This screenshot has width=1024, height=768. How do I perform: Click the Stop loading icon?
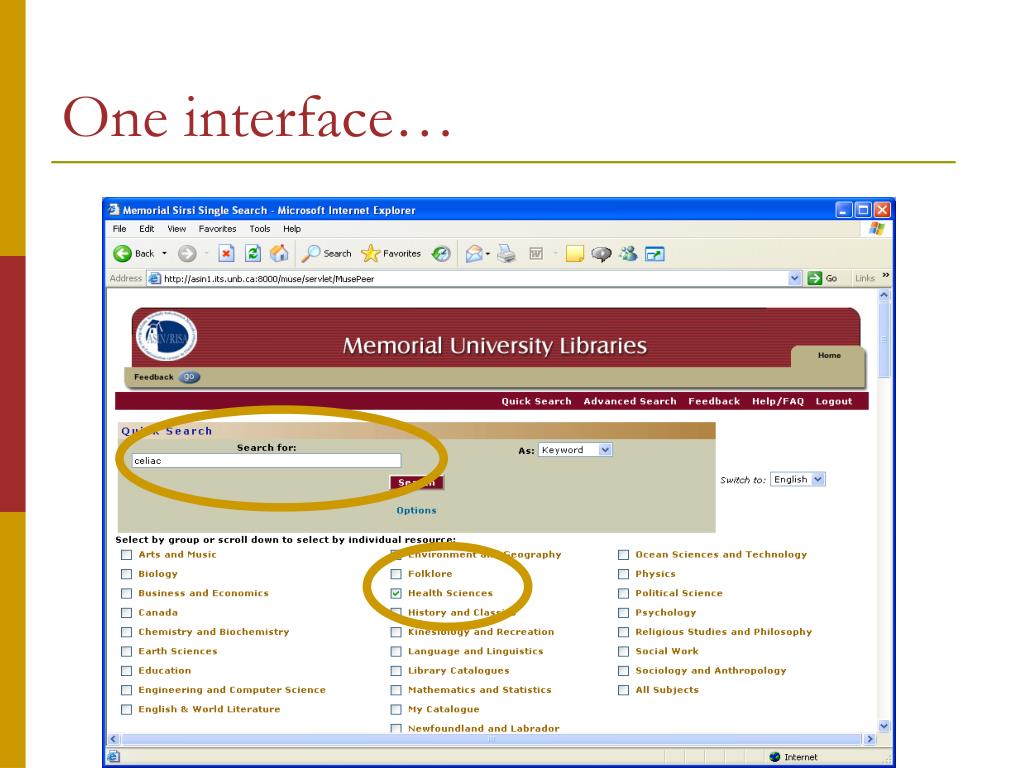pos(226,253)
